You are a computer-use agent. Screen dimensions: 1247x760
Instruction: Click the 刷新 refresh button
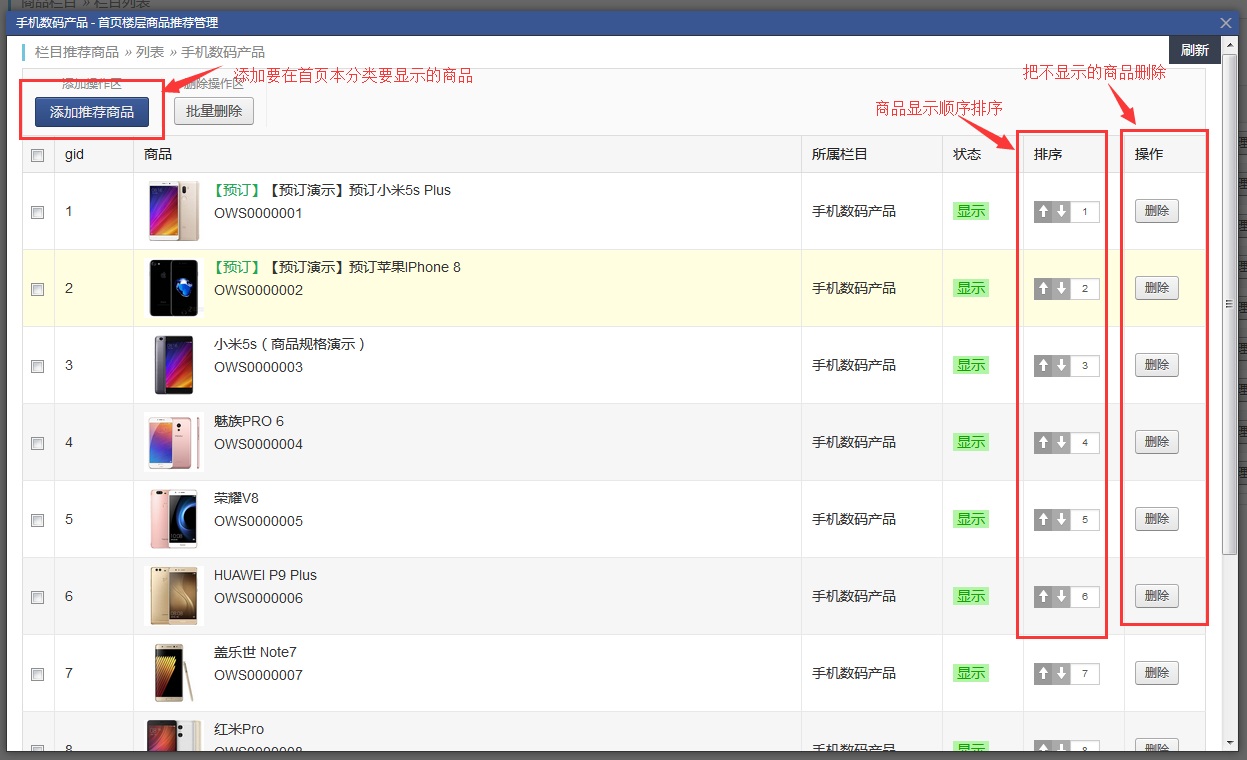coord(1194,50)
